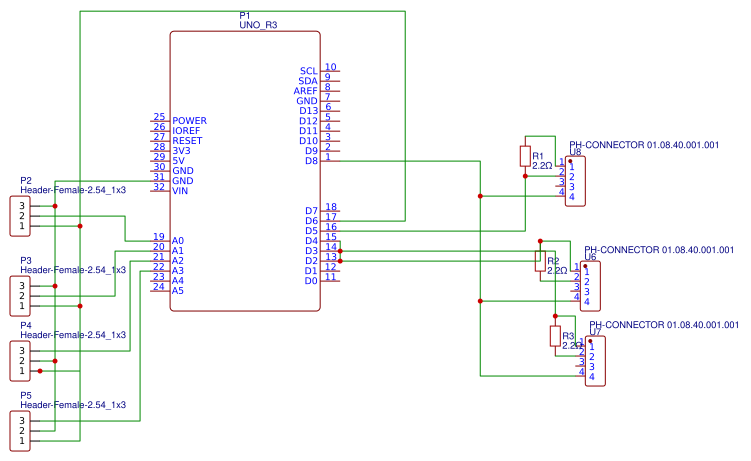Click the 5V pin label
Screen dimensions: 751x461
pyautogui.click(x=179, y=161)
